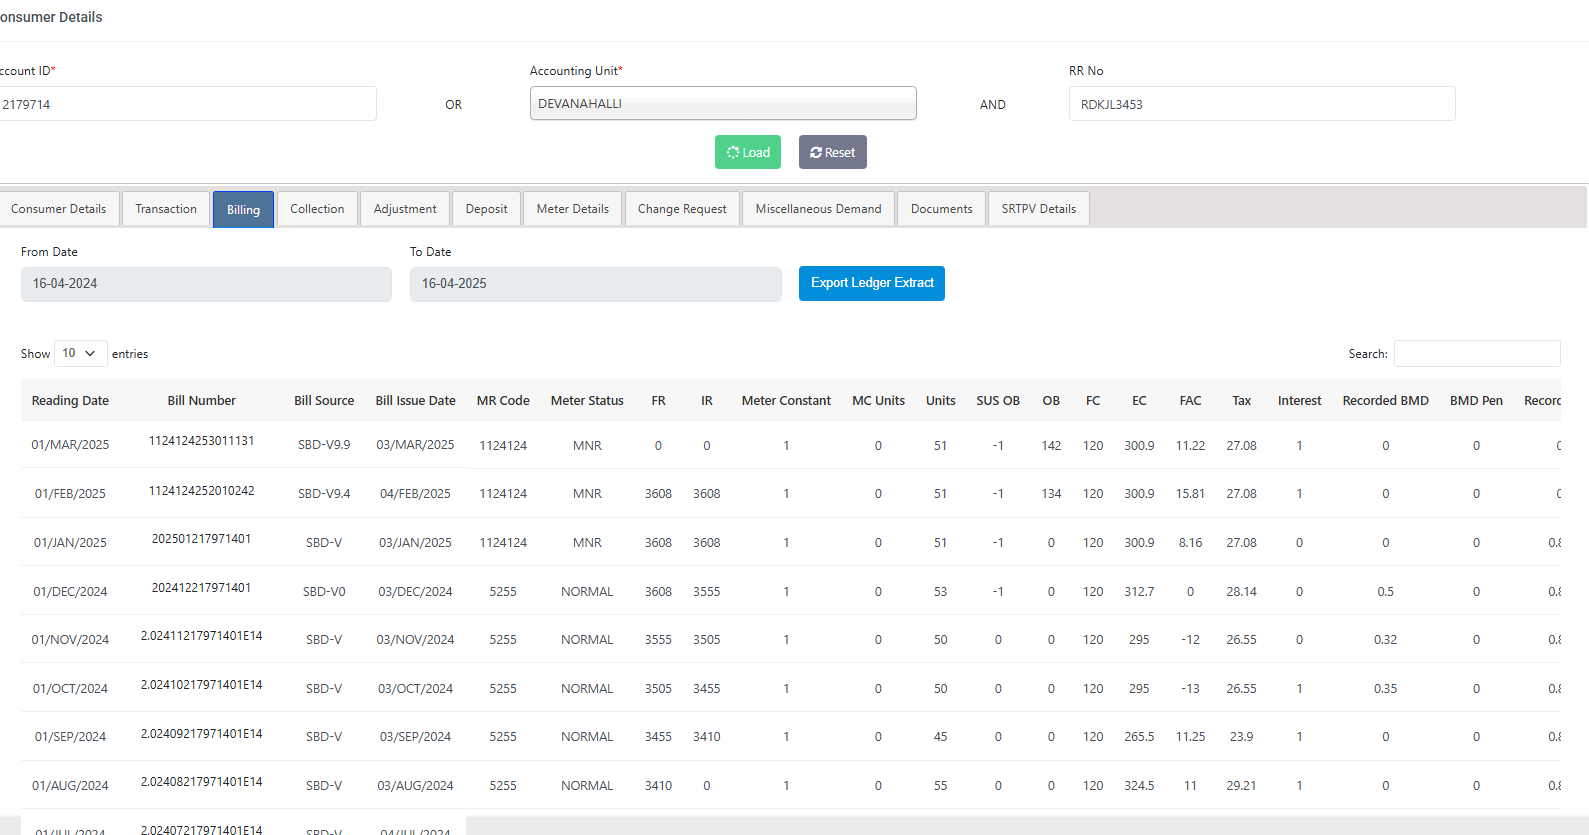Sort by Bill Issue Date column

(415, 401)
